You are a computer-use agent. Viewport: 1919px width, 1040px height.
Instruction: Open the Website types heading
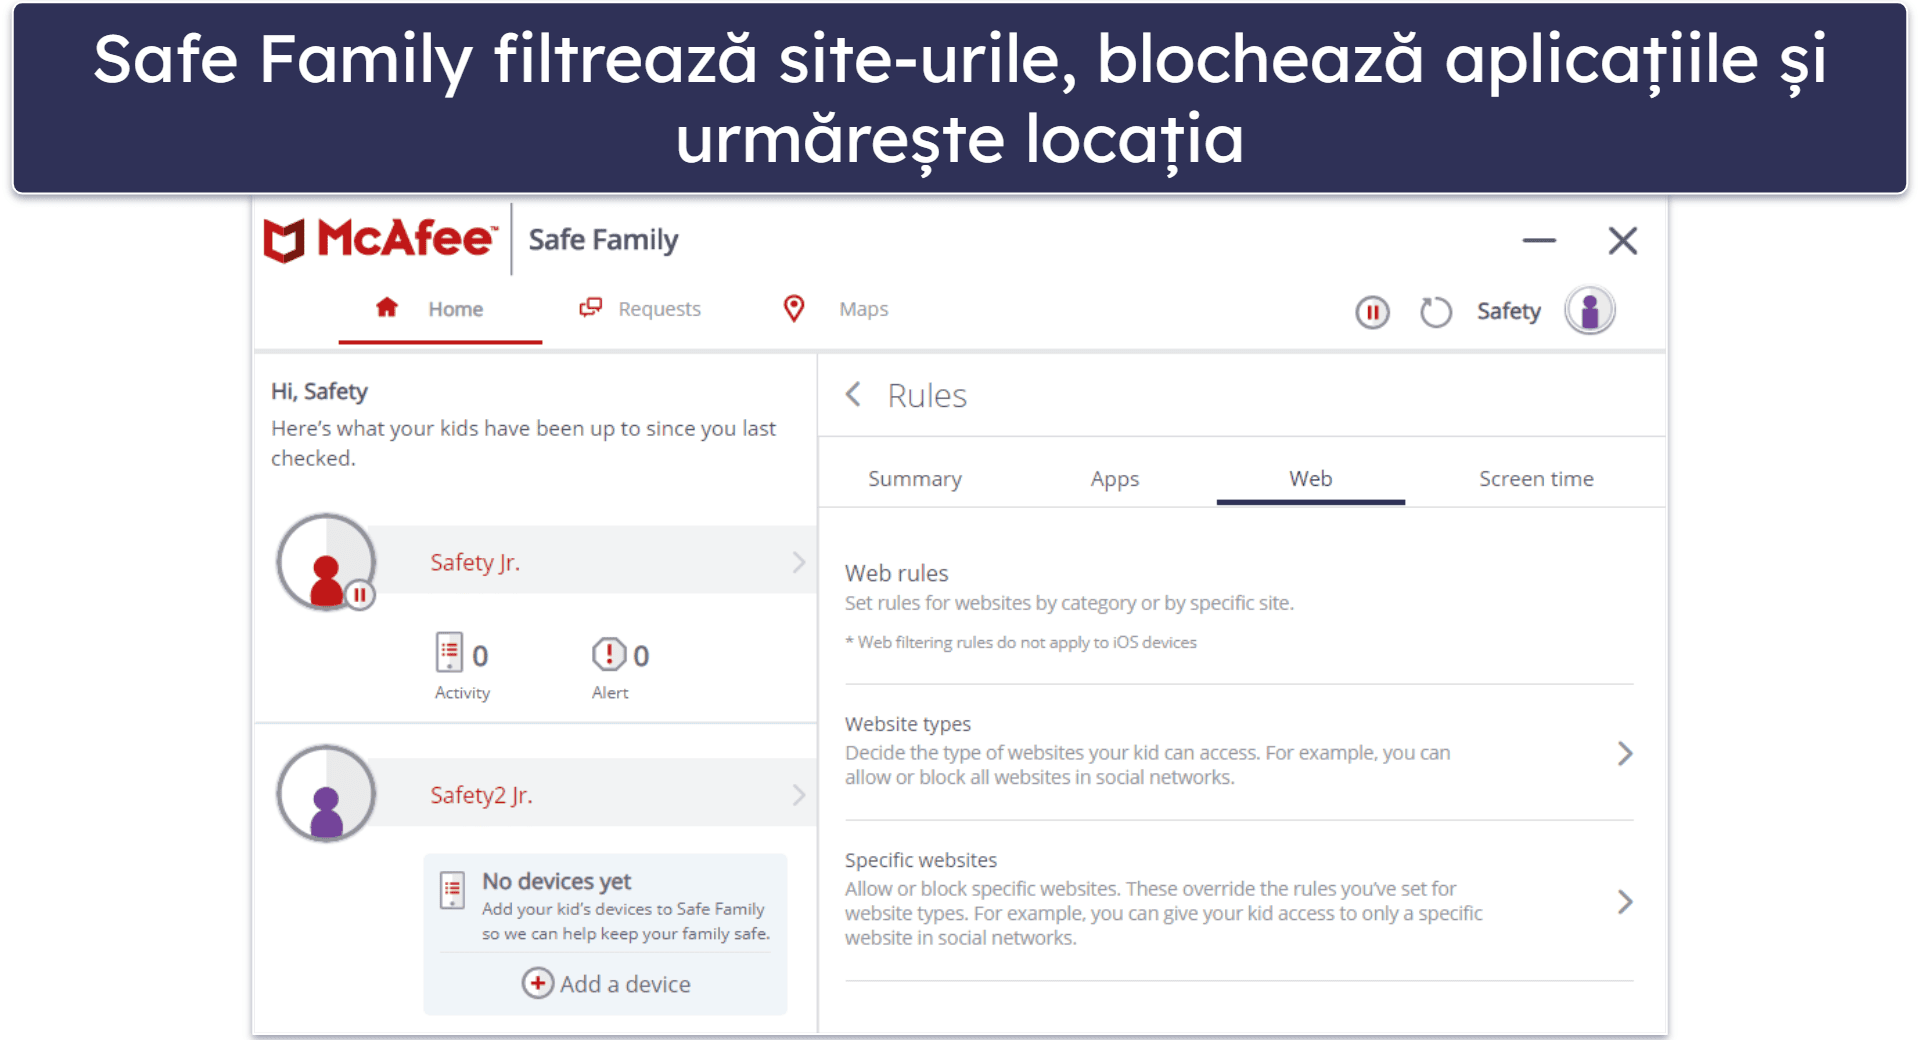[x=908, y=724]
